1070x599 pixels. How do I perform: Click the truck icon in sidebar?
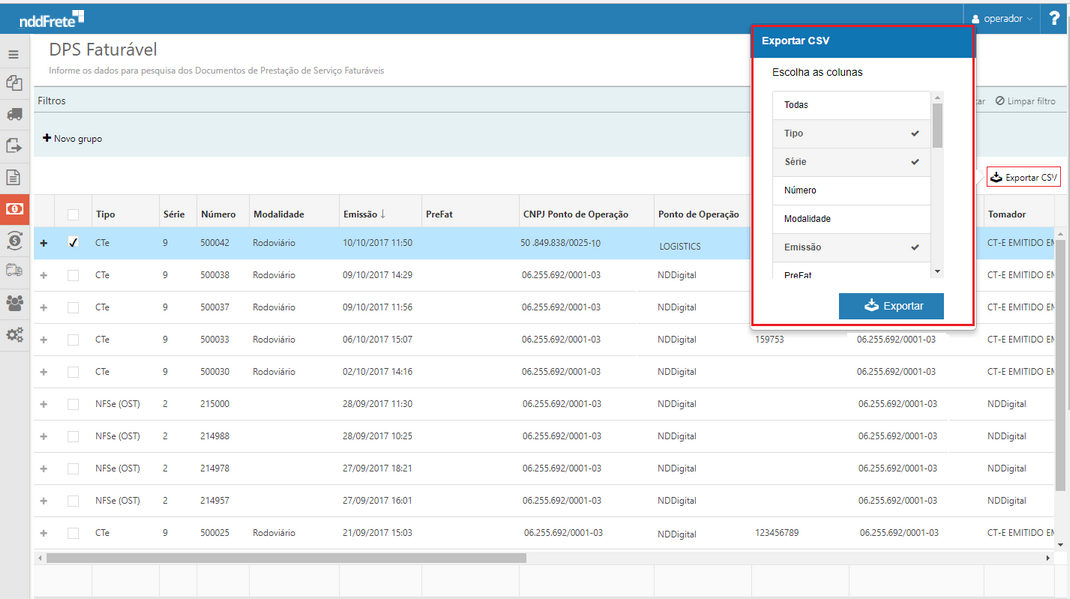coord(14,114)
